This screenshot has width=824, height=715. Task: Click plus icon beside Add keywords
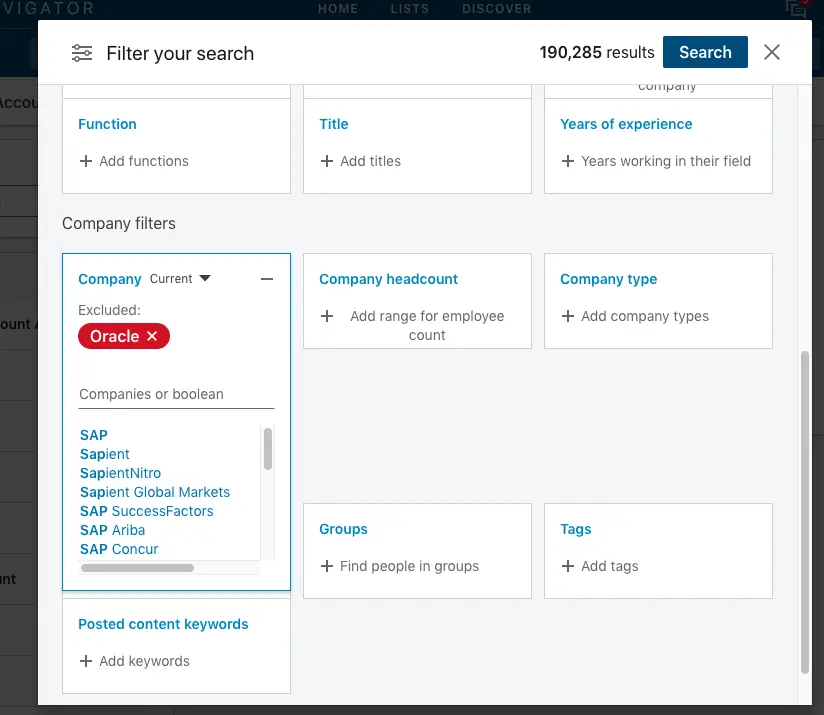coord(86,661)
